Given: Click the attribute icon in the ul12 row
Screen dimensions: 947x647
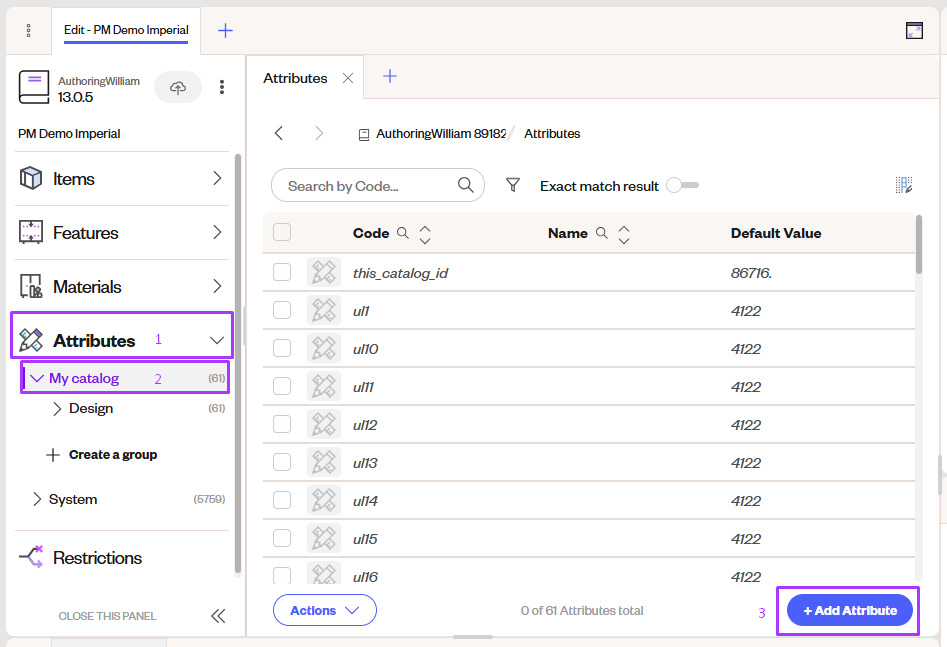Looking at the screenshot, I should (324, 425).
